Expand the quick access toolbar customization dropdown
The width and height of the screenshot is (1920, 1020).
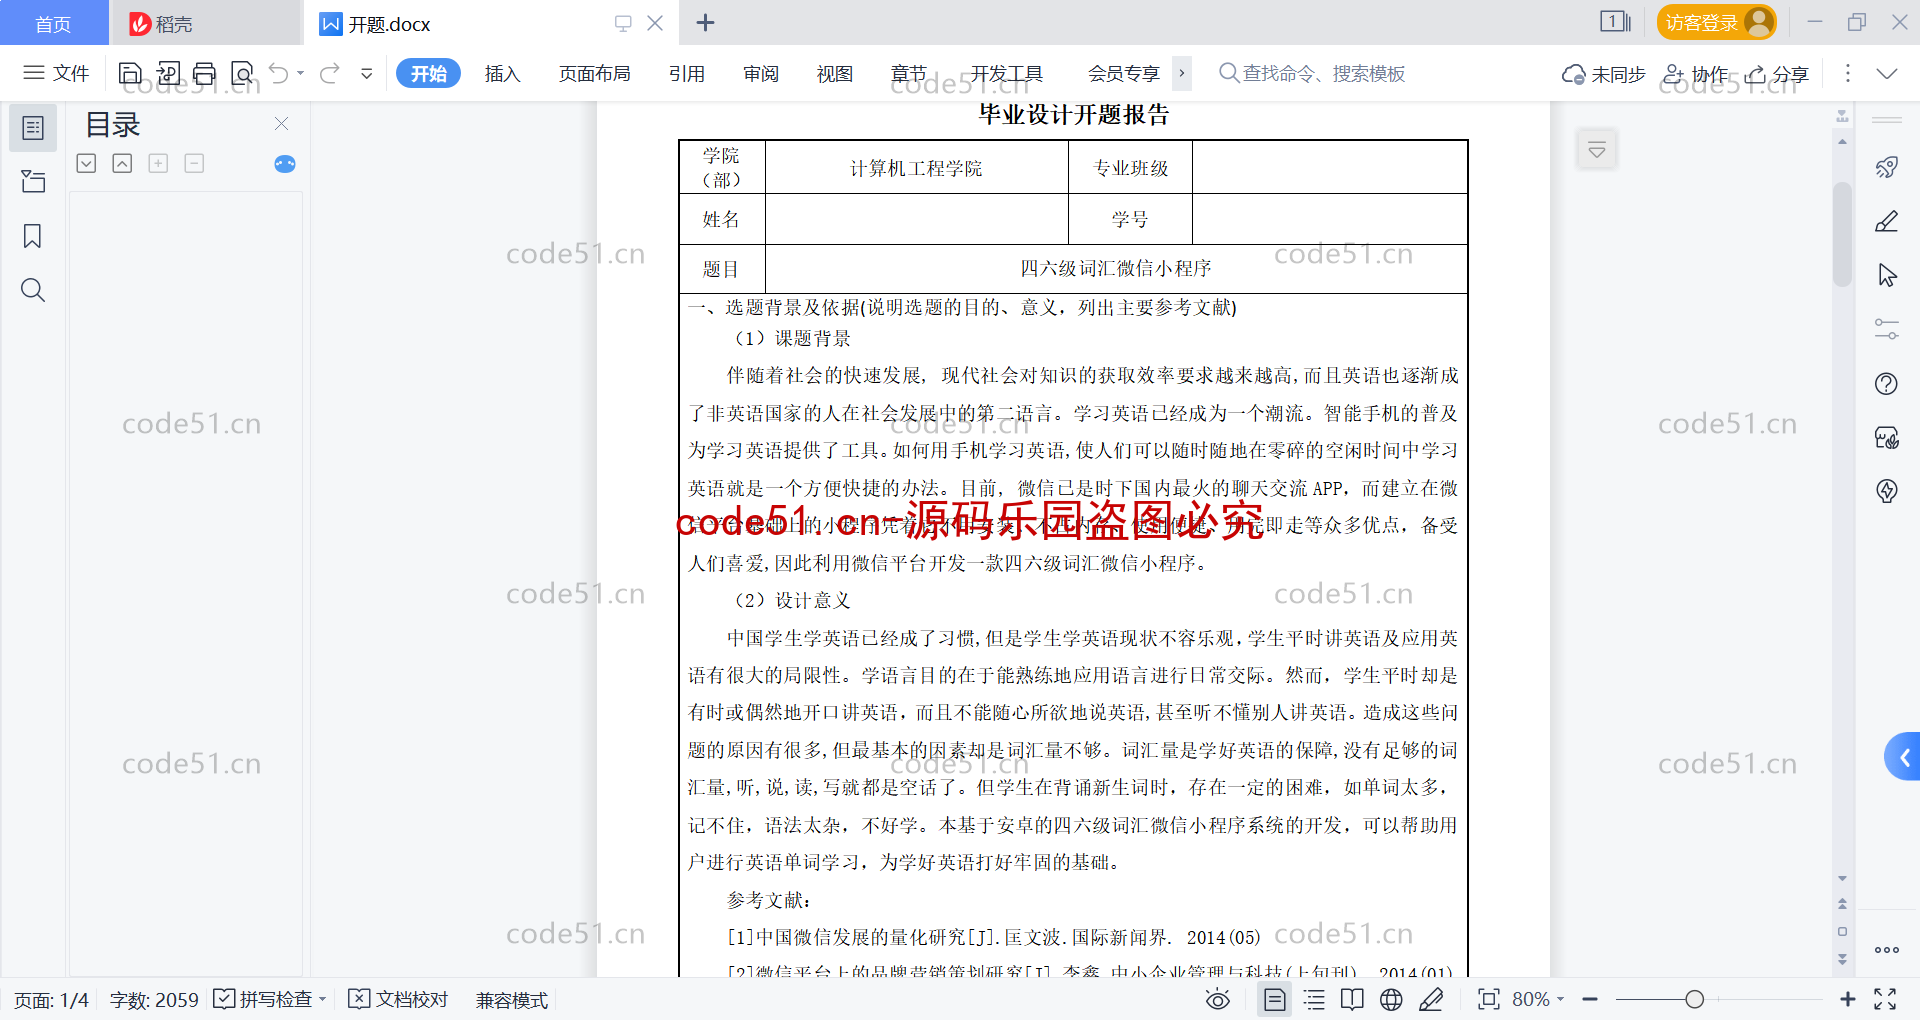coord(367,73)
